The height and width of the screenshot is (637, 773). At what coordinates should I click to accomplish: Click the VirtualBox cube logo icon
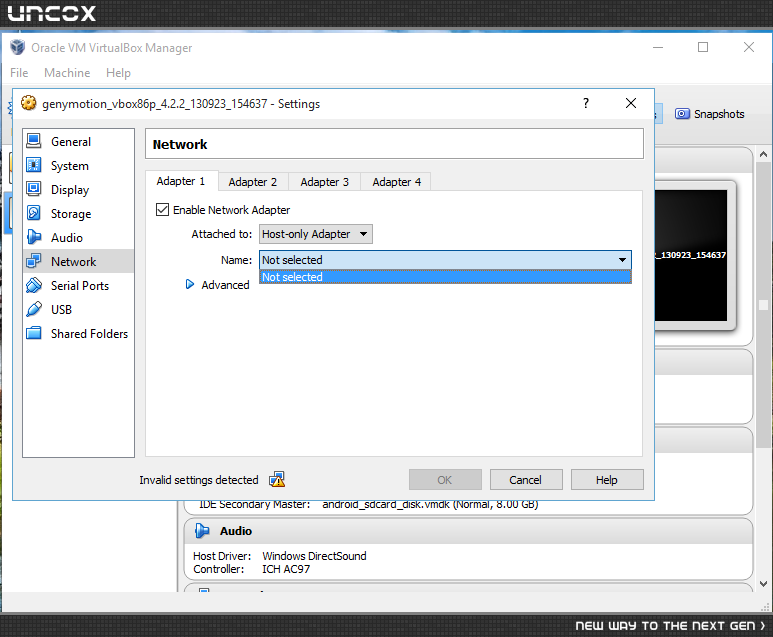click(x=18, y=47)
